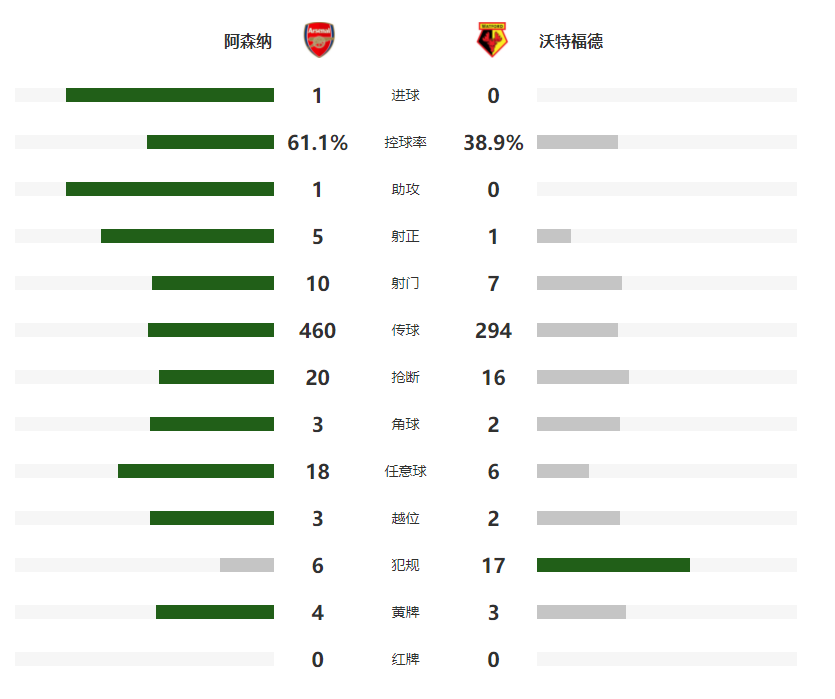Viewport: 835px width, 699px height.
Task: Select the 射正 stat label
Action: click(405, 236)
